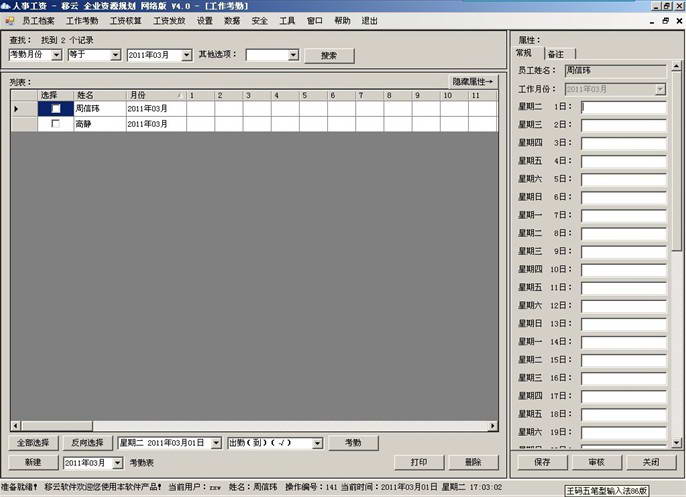This screenshot has width=686, height=497.
Task: Open the 设置 menu
Action: [x=204, y=21]
